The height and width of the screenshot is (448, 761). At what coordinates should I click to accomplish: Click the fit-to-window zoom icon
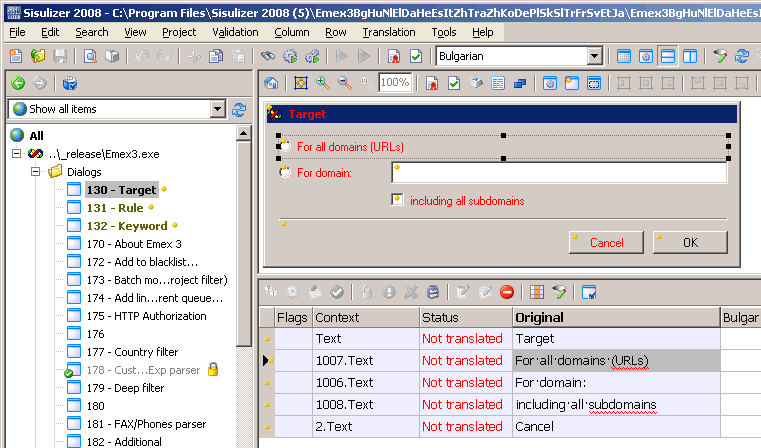pyautogui.click(x=301, y=83)
